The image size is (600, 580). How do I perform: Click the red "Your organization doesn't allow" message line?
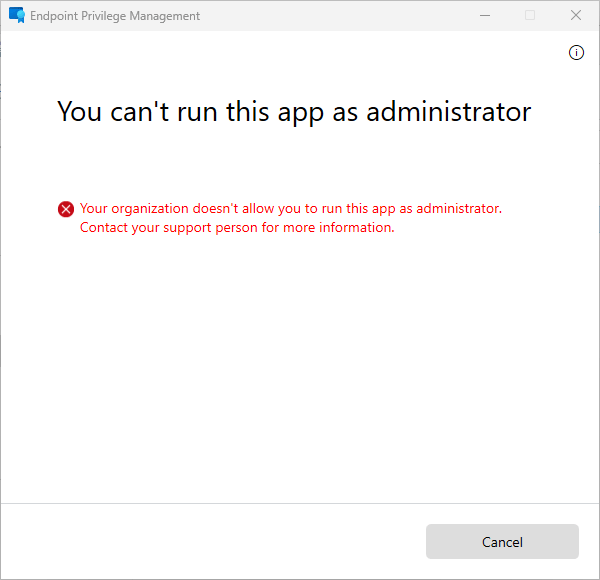[290, 208]
